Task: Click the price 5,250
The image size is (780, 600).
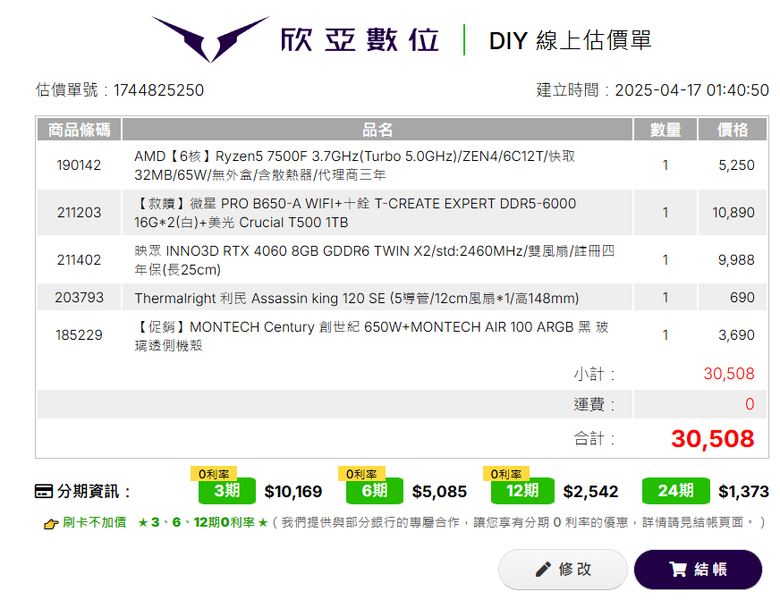Action: (x=736, y=165)
